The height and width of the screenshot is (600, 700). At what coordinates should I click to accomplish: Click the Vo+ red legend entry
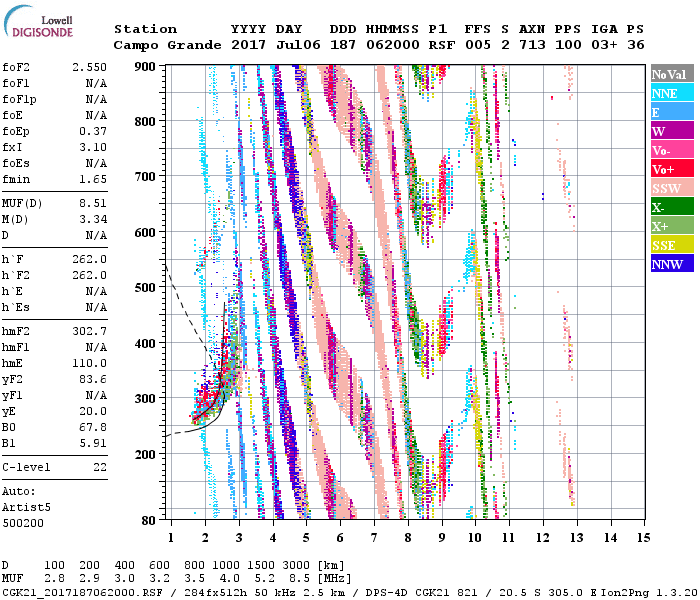tap(670, 169)
